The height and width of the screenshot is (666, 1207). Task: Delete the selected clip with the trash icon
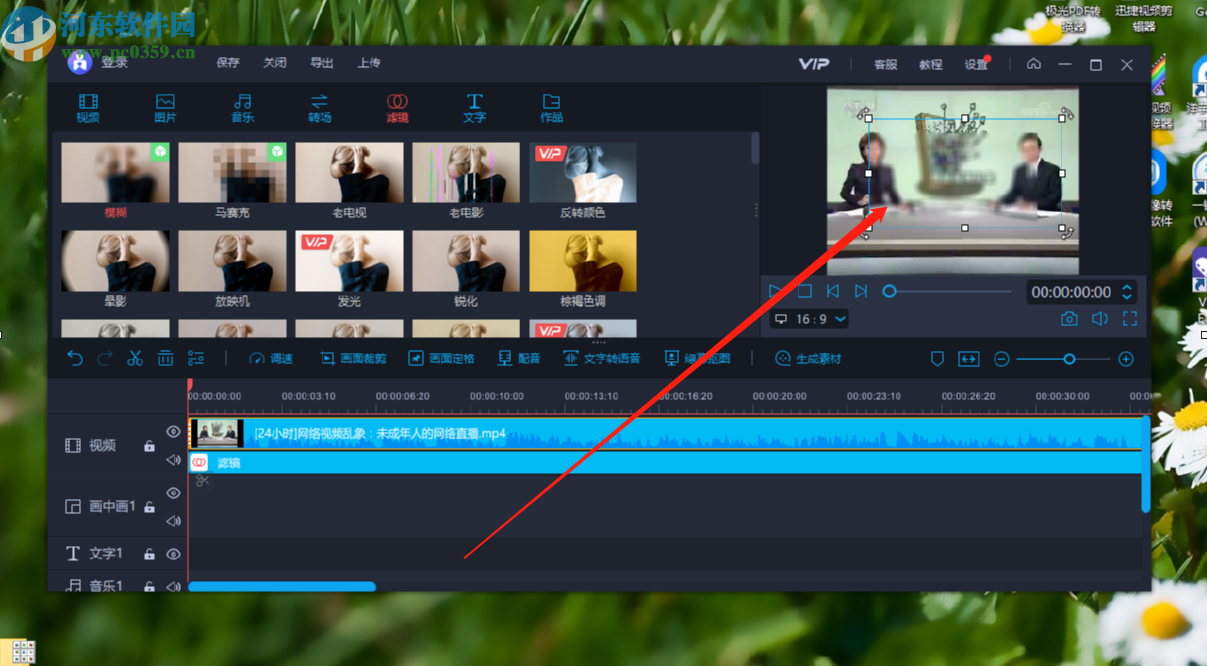[166, 358]
